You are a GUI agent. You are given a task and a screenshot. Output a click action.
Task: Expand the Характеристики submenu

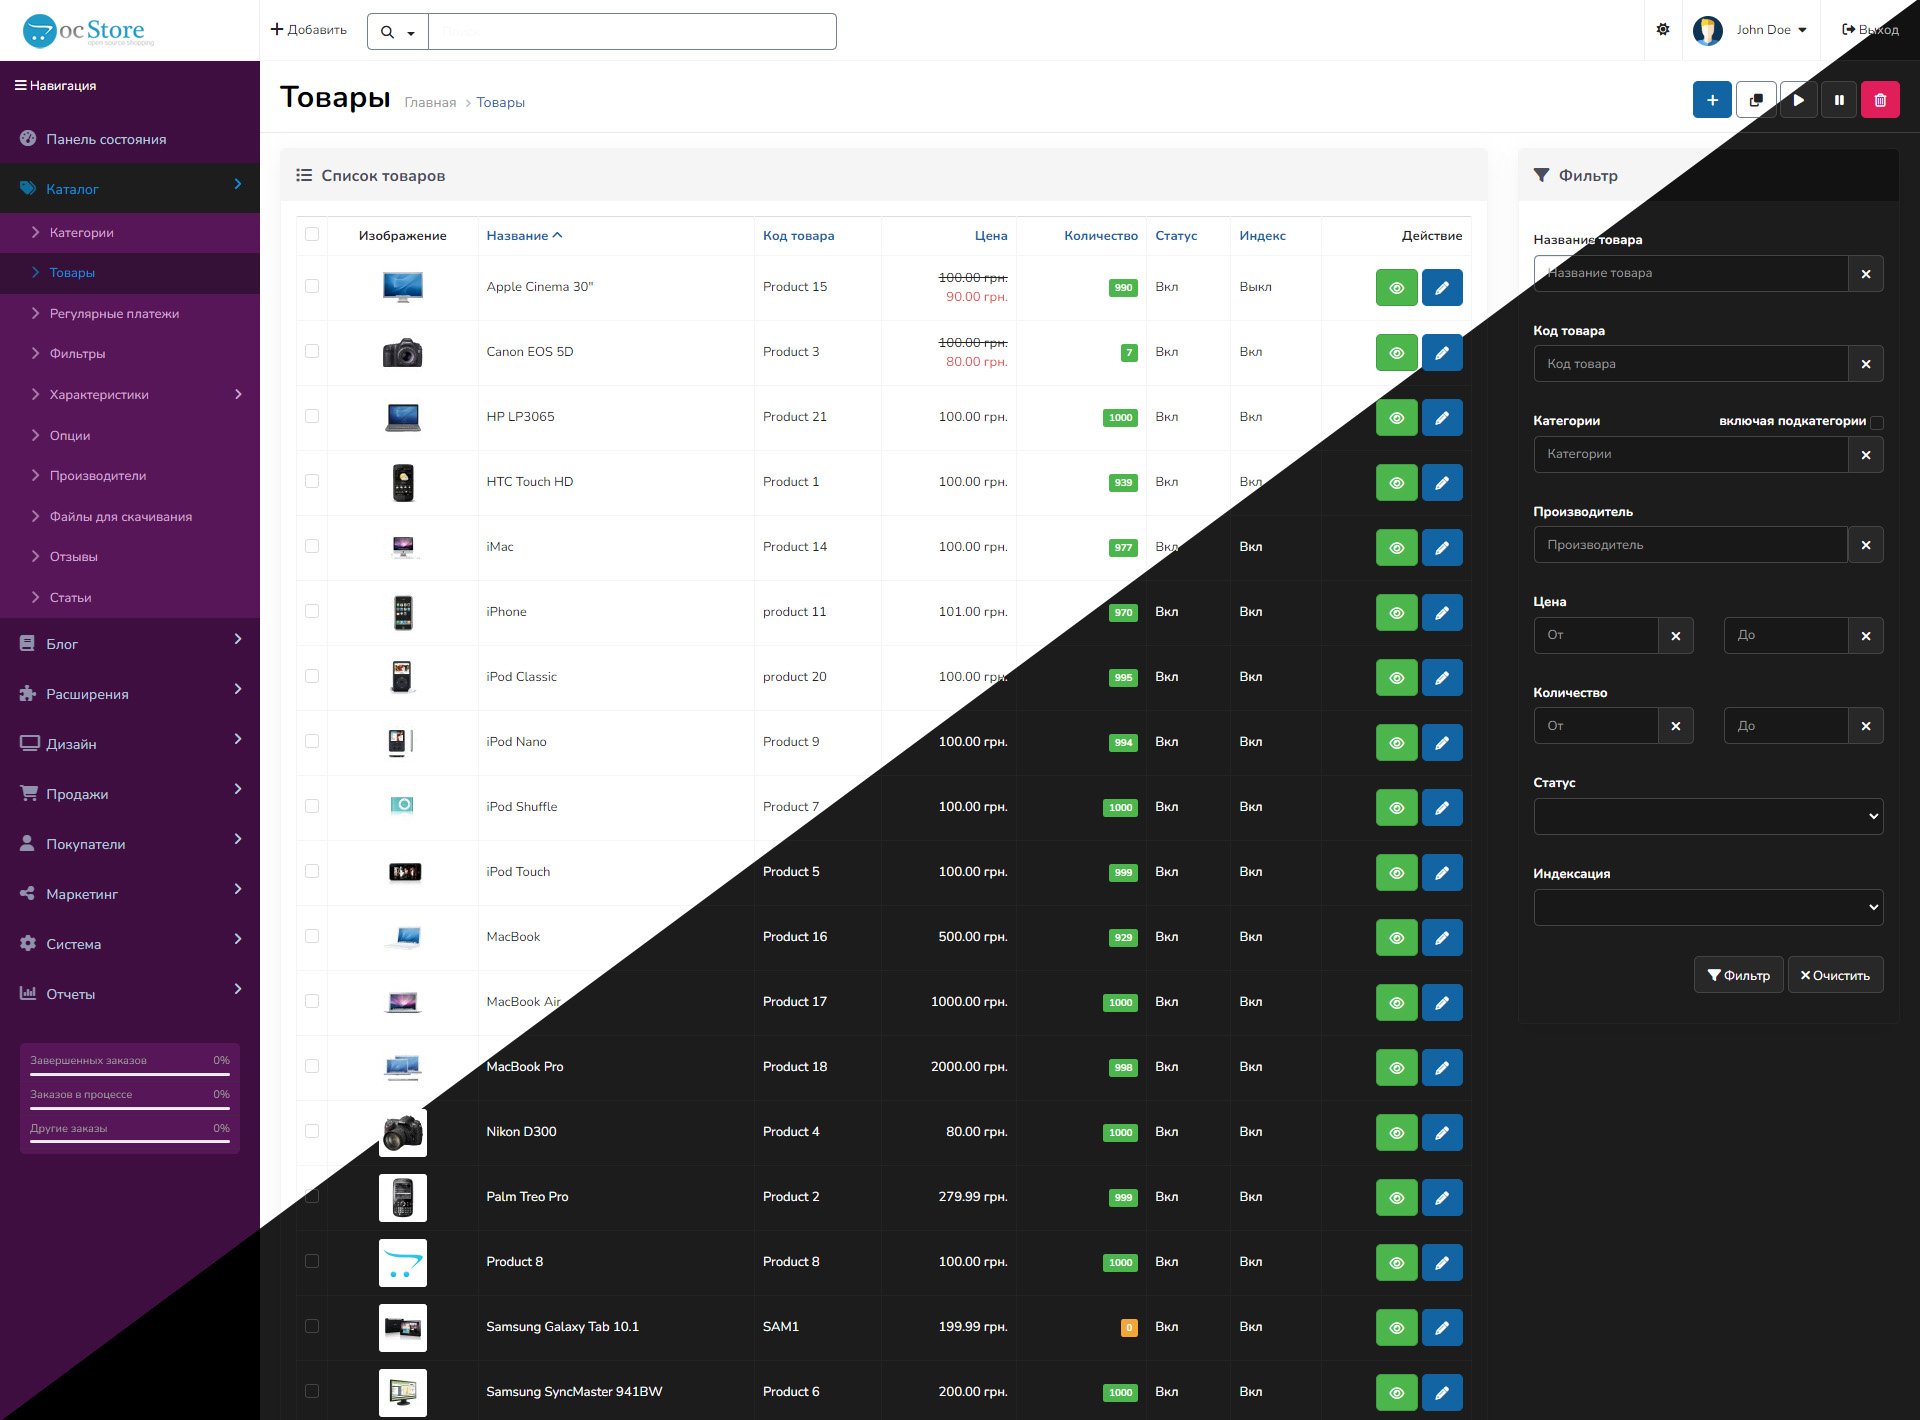tap(130, 394)
